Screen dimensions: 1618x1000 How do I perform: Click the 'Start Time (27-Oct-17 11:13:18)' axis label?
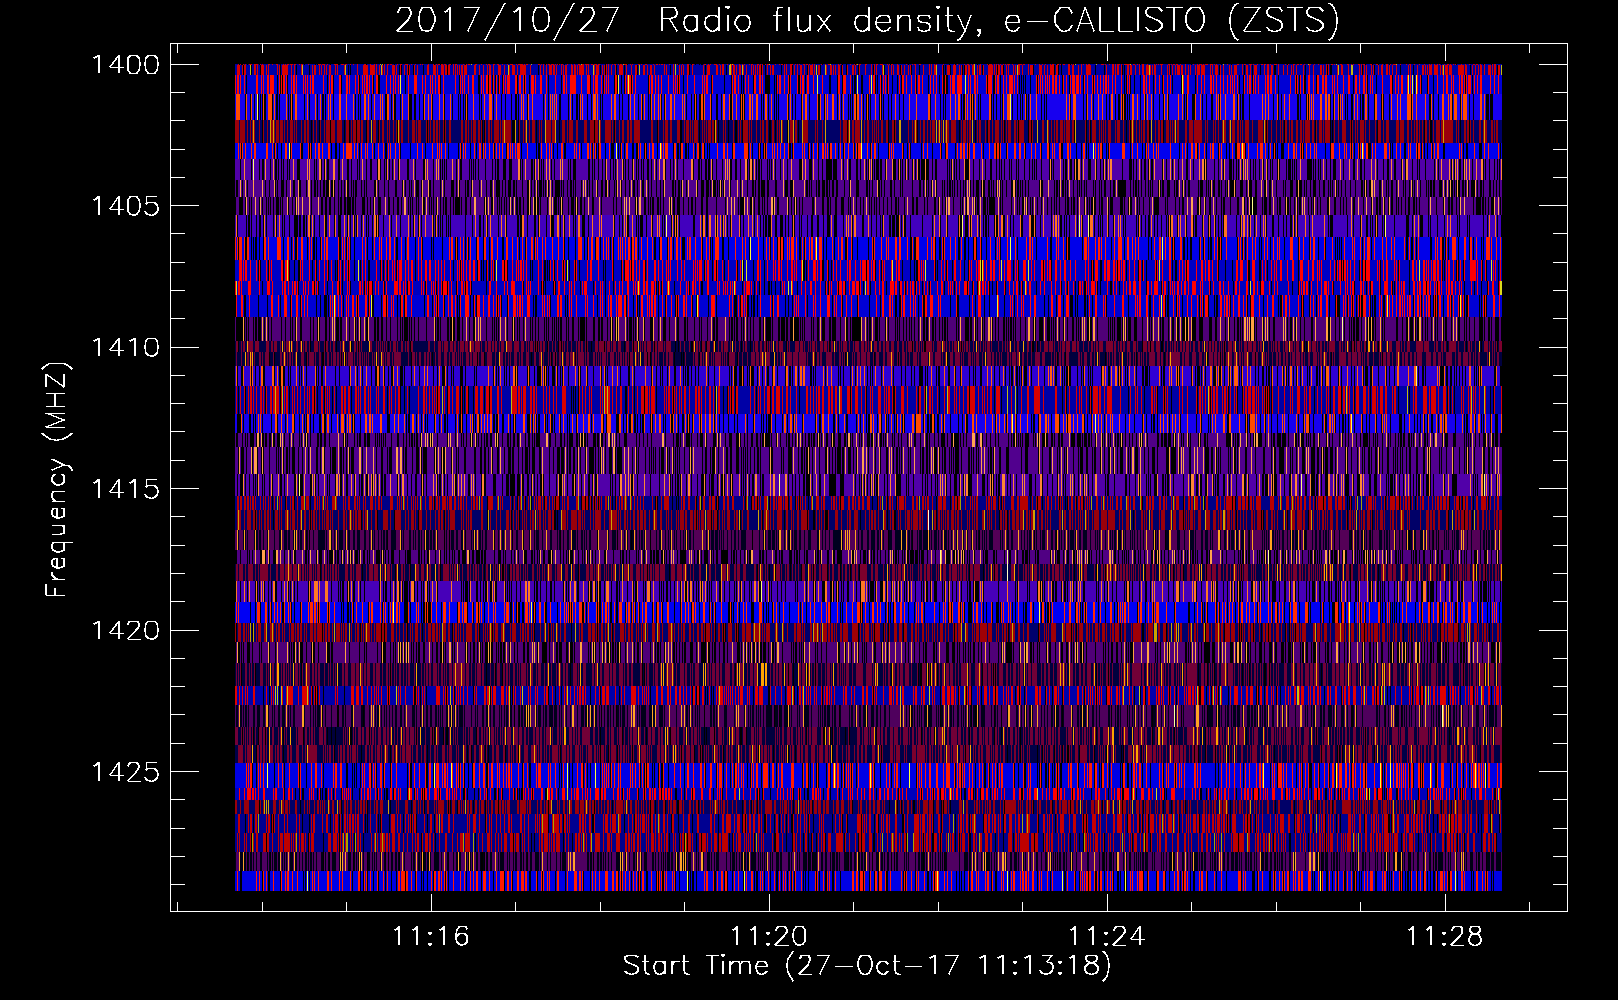[x=867, y=966]
